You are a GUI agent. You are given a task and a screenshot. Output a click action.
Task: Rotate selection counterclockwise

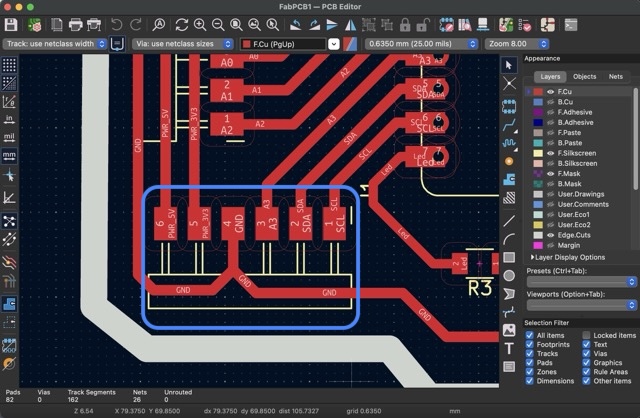tap(296, 25)
